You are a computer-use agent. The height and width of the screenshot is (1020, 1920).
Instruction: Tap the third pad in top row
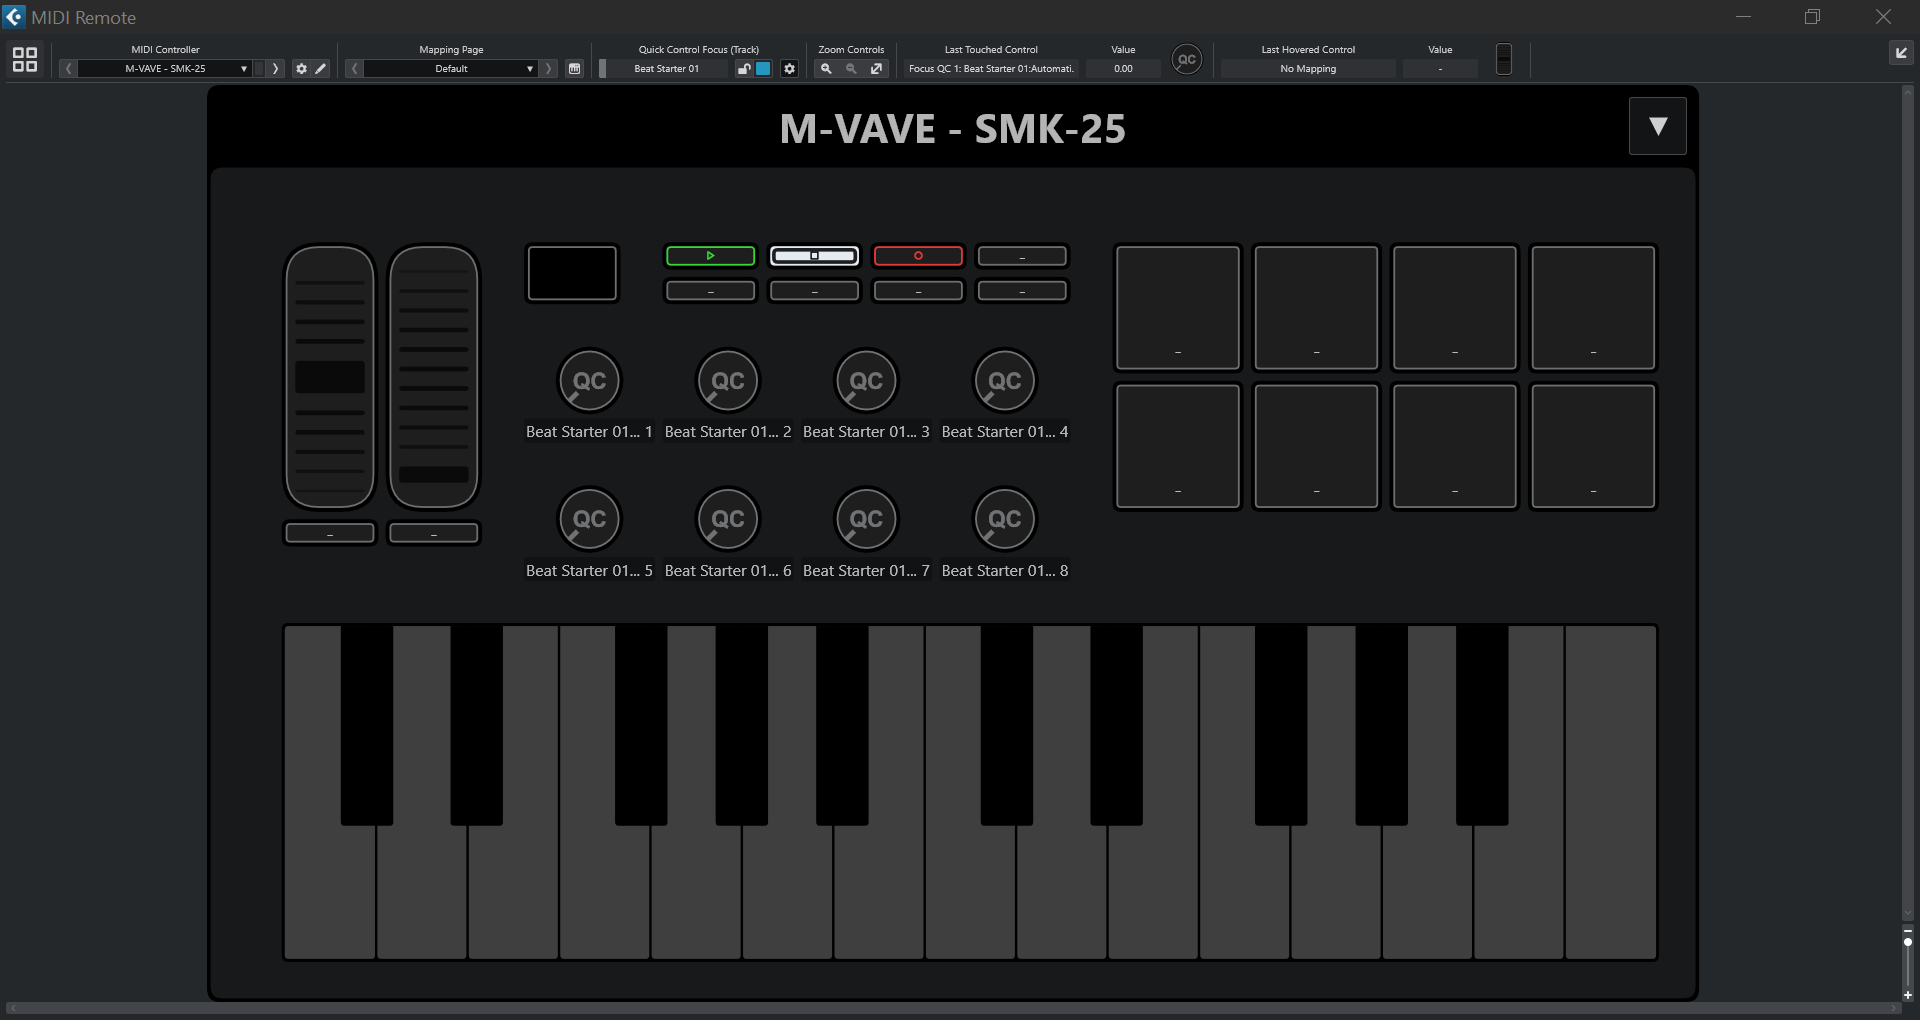(x=1455, y=308)
